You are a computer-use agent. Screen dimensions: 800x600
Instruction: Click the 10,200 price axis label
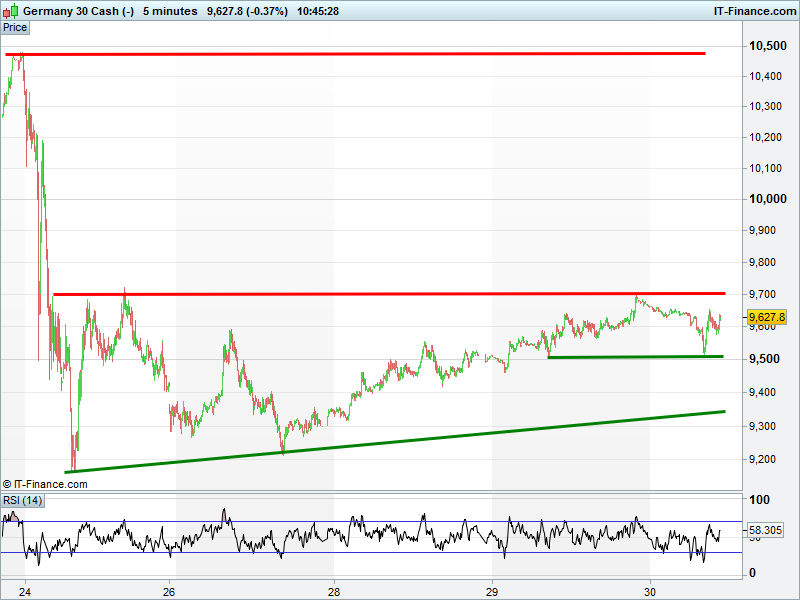[765, 137]
